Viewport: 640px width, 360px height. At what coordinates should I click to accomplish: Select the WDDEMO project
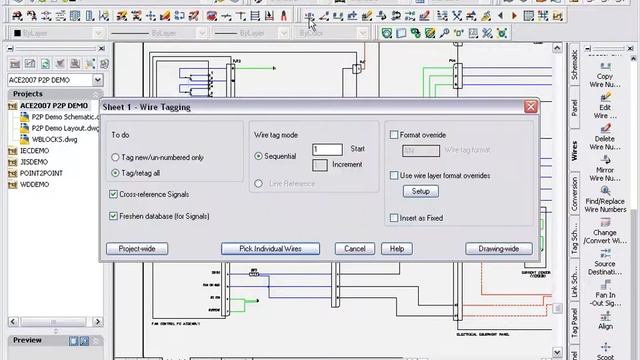point(35,184)
